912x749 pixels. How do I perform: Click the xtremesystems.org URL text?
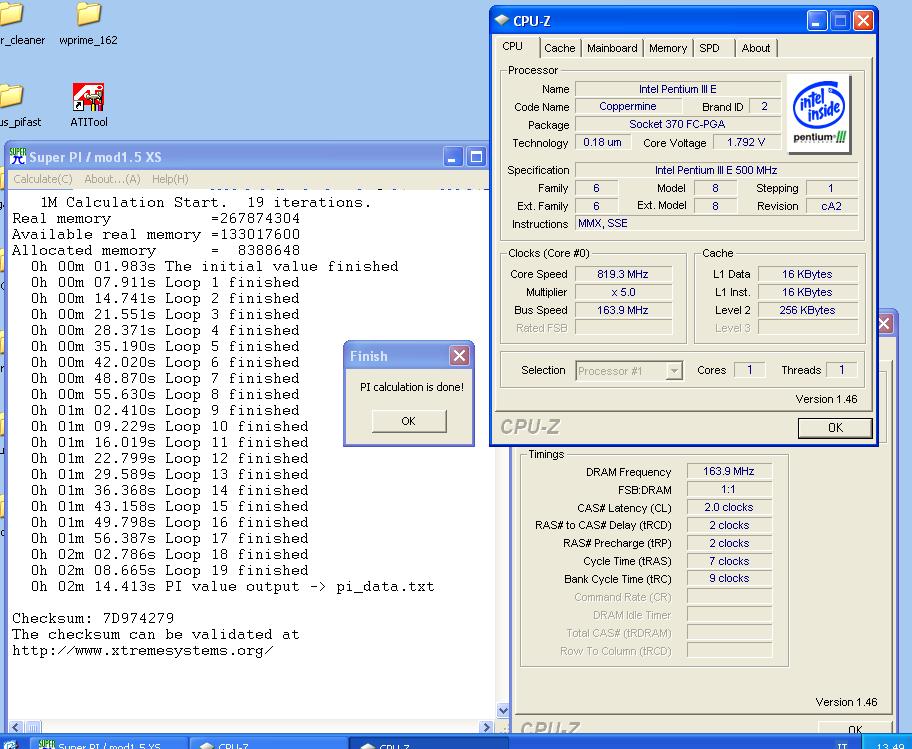click(142, 651)
